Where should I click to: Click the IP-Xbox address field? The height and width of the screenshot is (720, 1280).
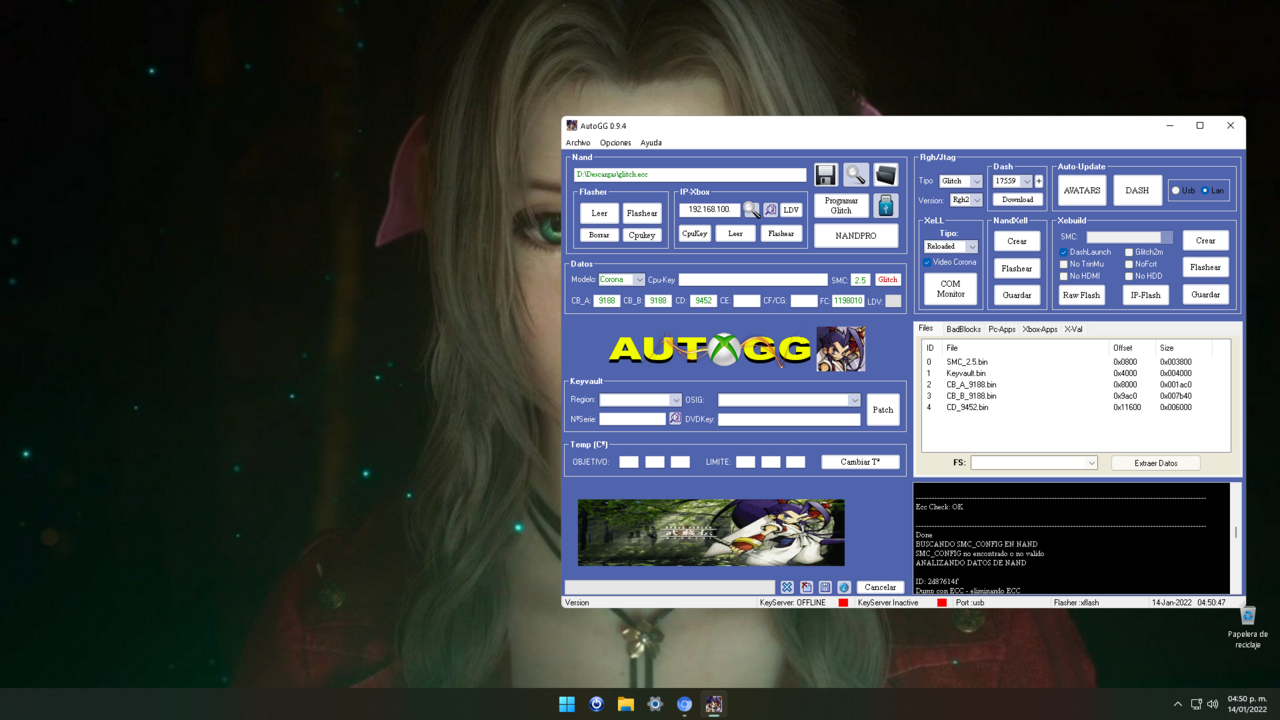pos(710,210)
